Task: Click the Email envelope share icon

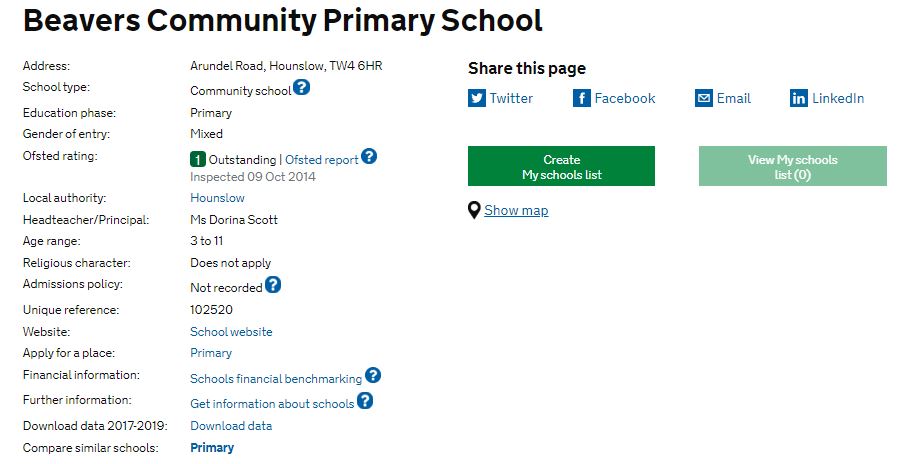Action: (x=704, y=98)
